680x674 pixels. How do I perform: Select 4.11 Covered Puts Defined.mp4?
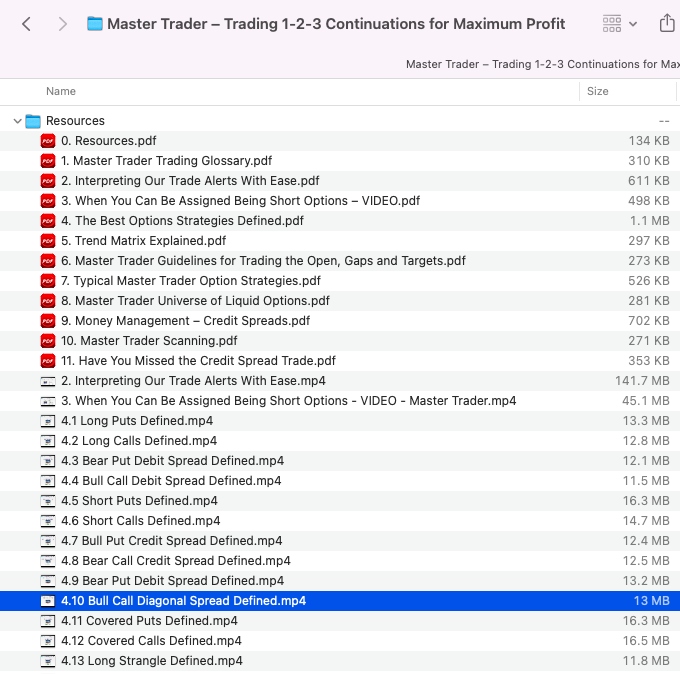[x=149, y=621]
